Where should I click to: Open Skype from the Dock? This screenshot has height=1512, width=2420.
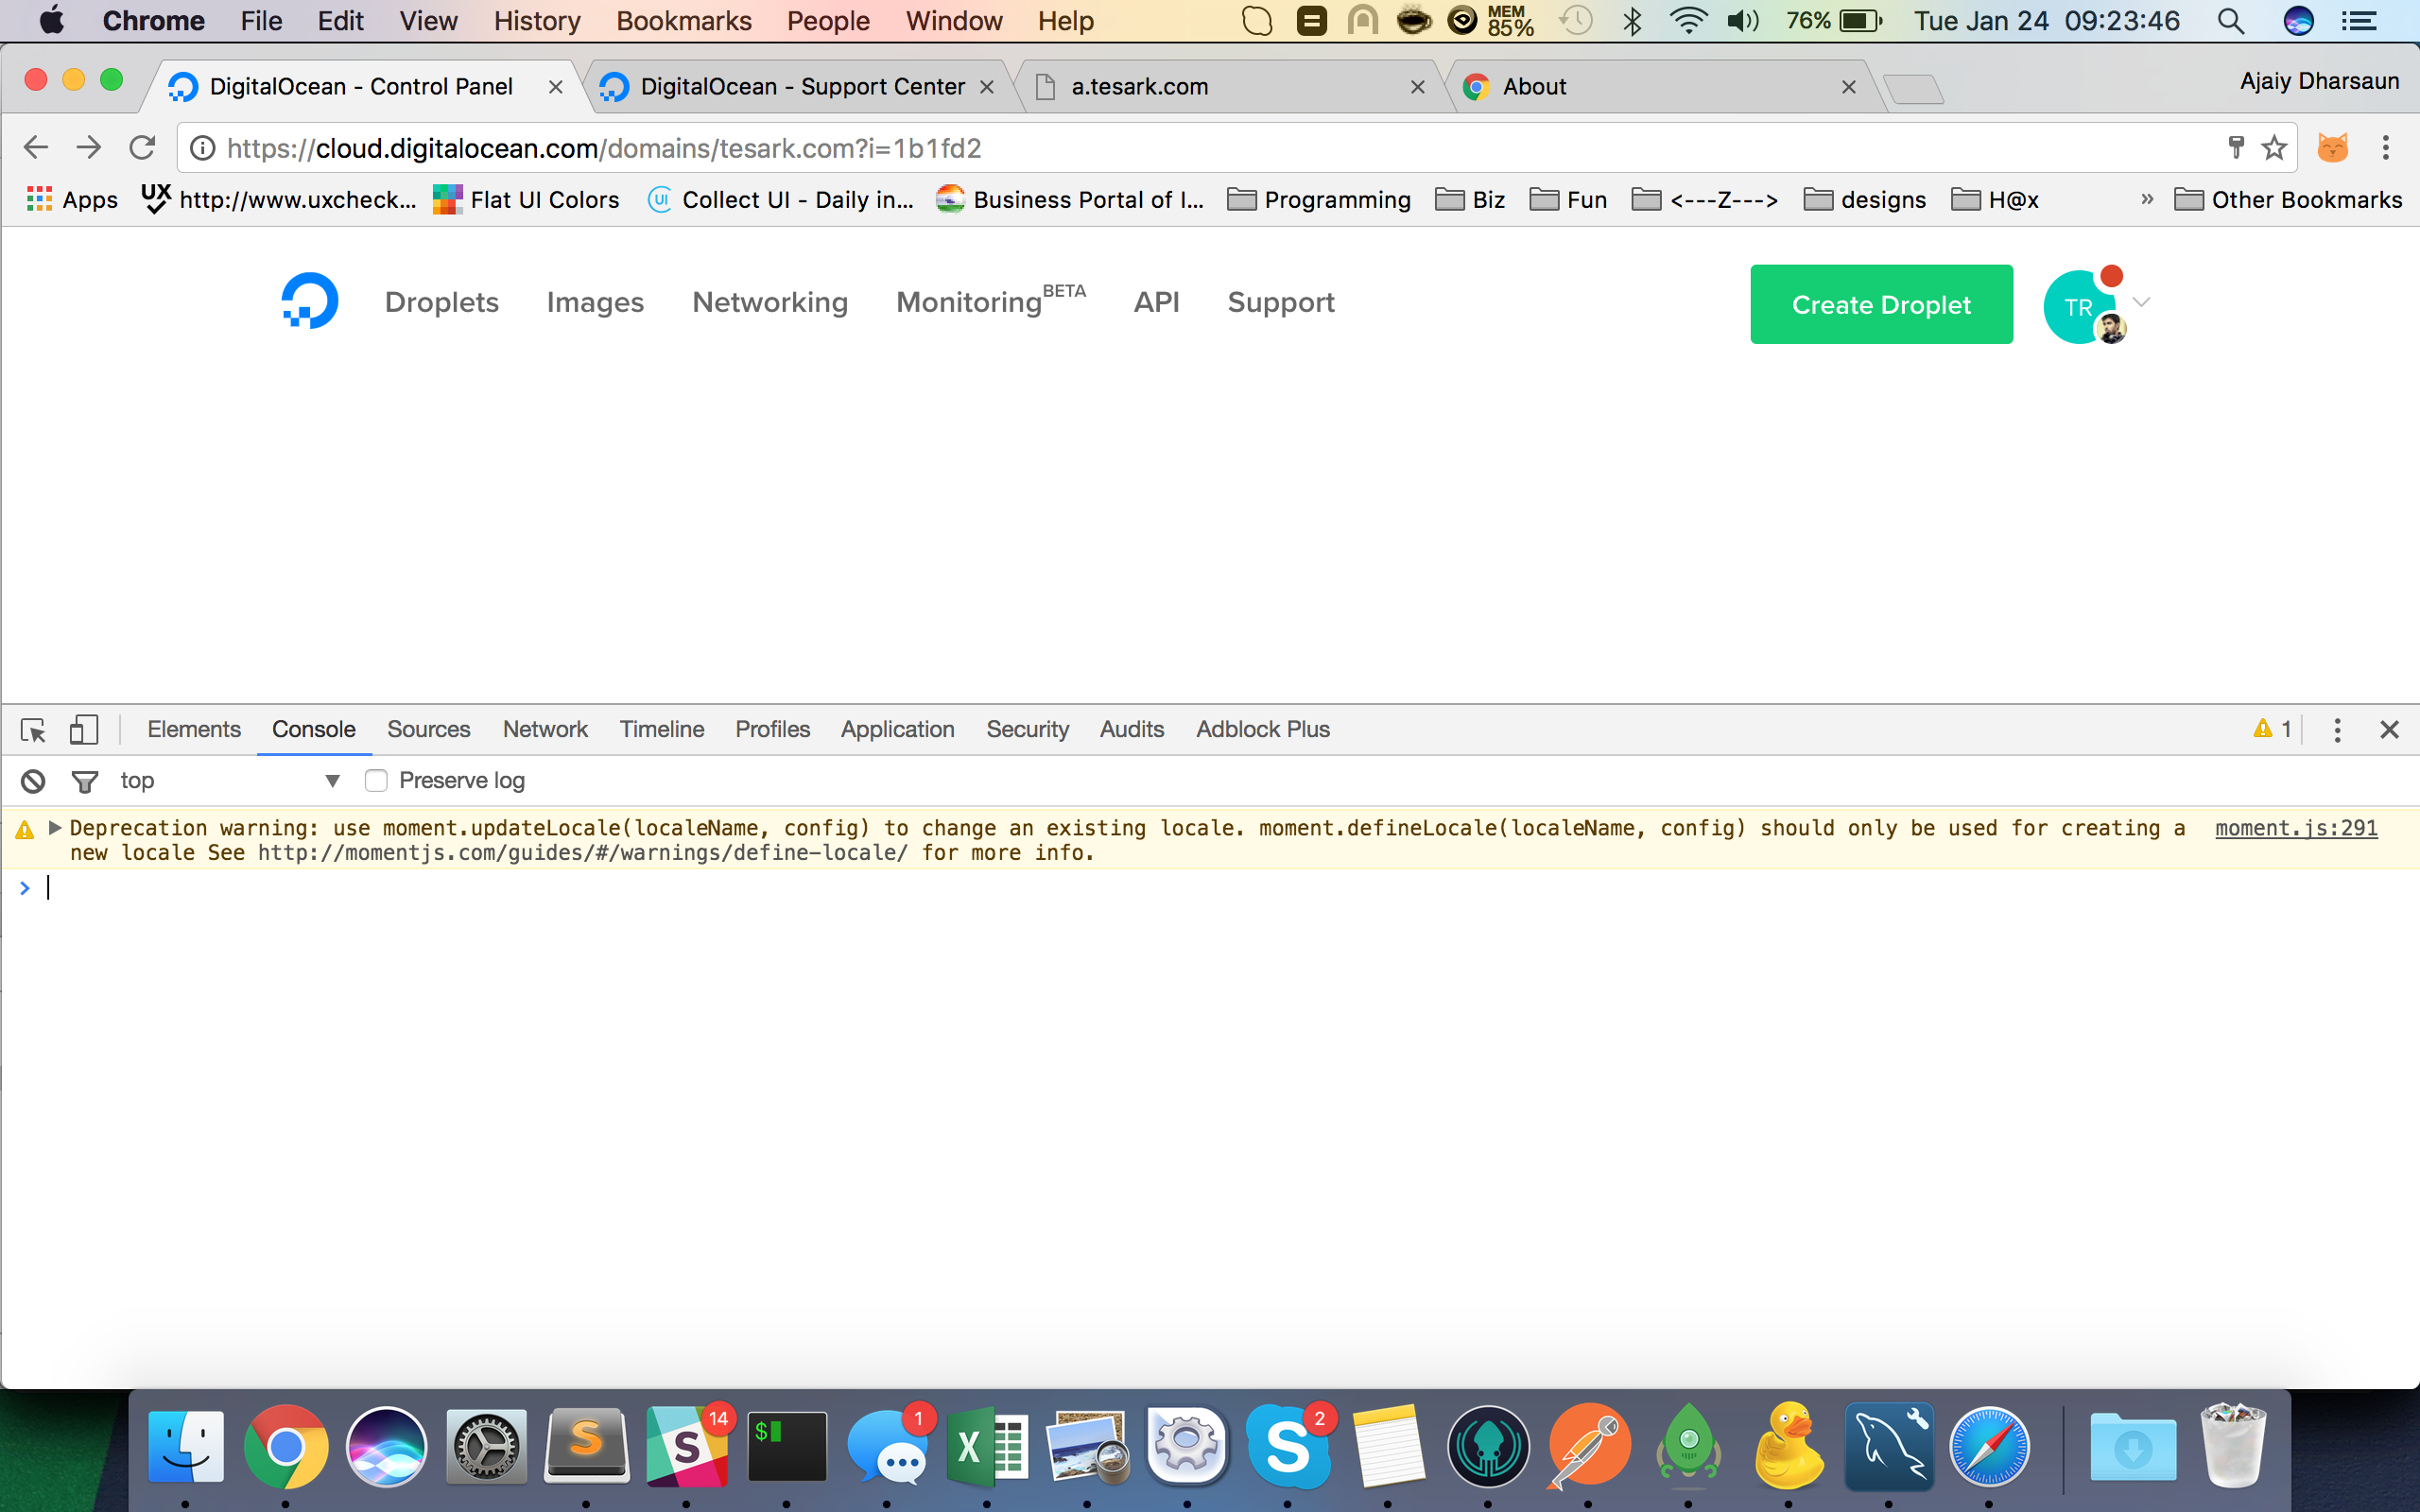coord(1288,1446)
